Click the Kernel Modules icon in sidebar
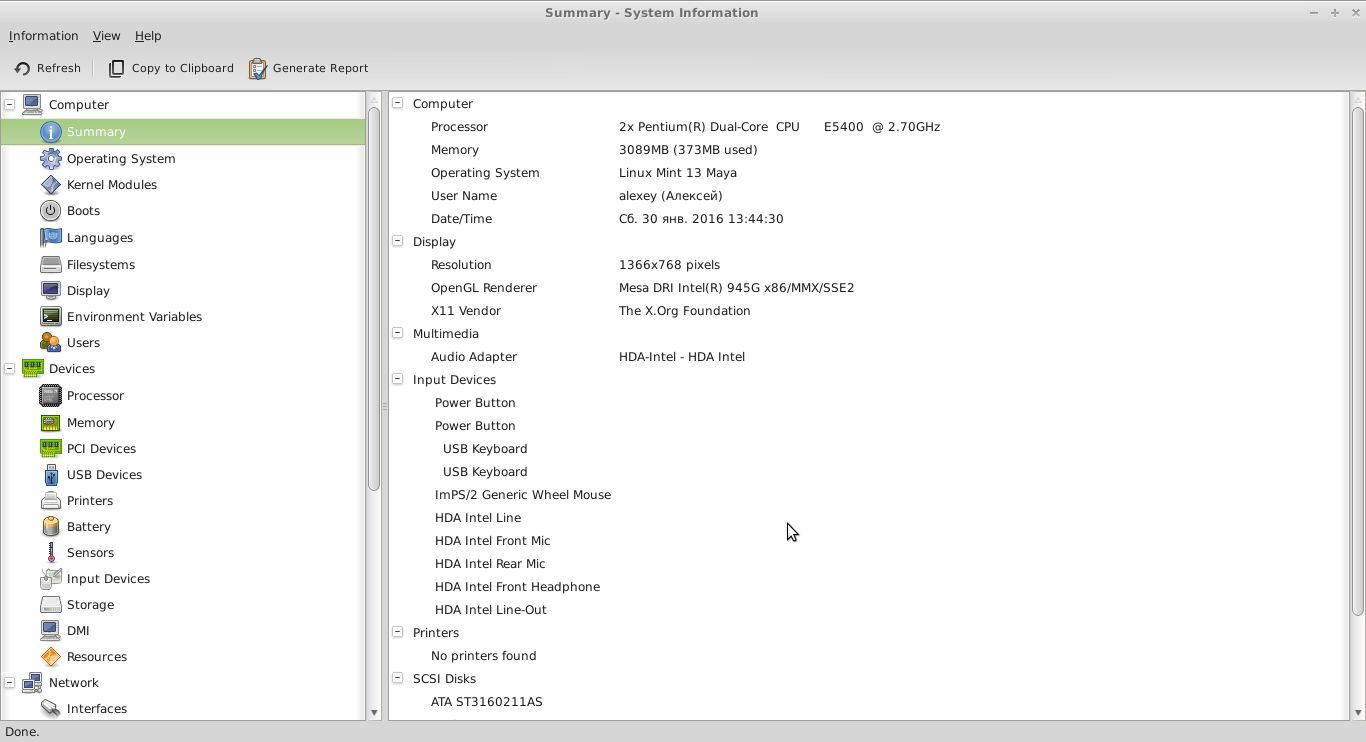The image size is (1366, 742). [50, 185]
